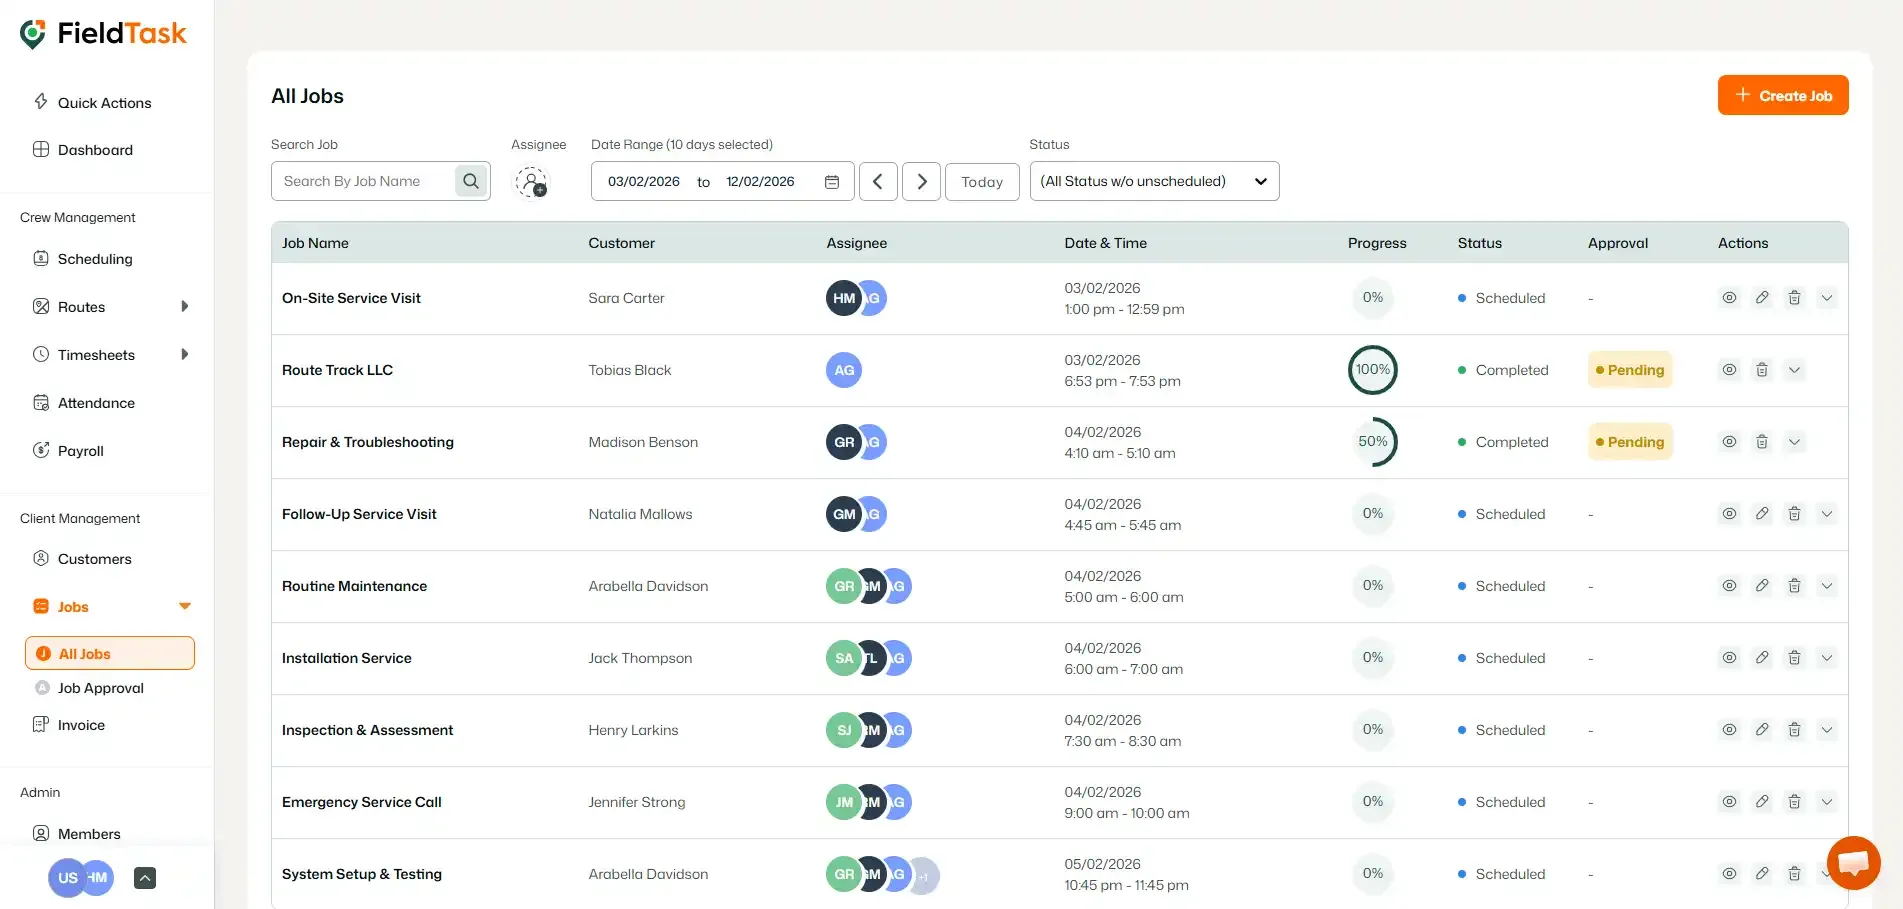Expand the Route Track LLC row
The image size is (1903, 909).
[1794, 370]
